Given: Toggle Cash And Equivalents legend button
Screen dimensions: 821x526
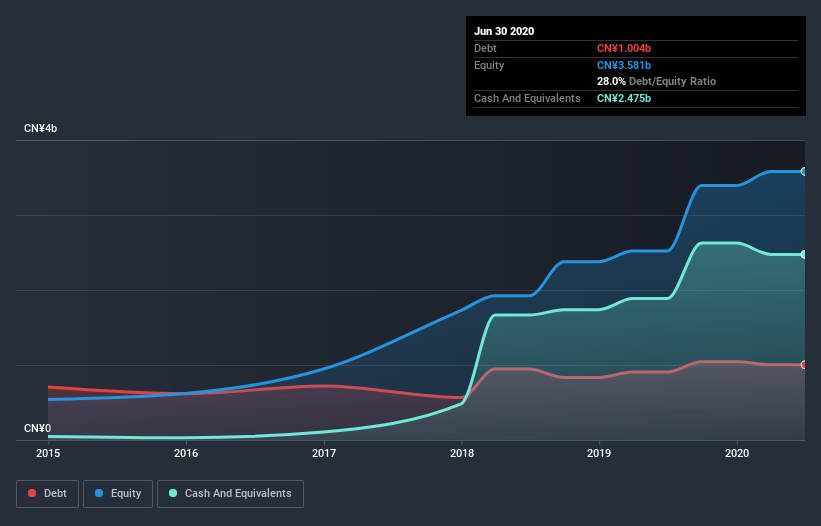Looking at the screenshot, I should point(230,494).
